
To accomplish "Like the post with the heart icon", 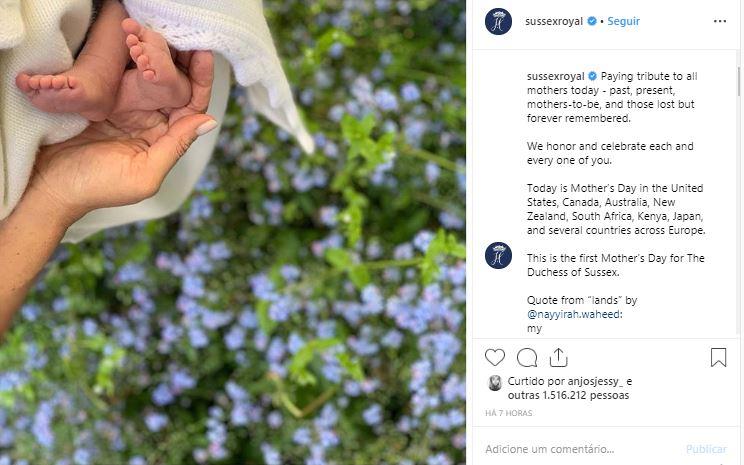I will click(x=495, y=357).
